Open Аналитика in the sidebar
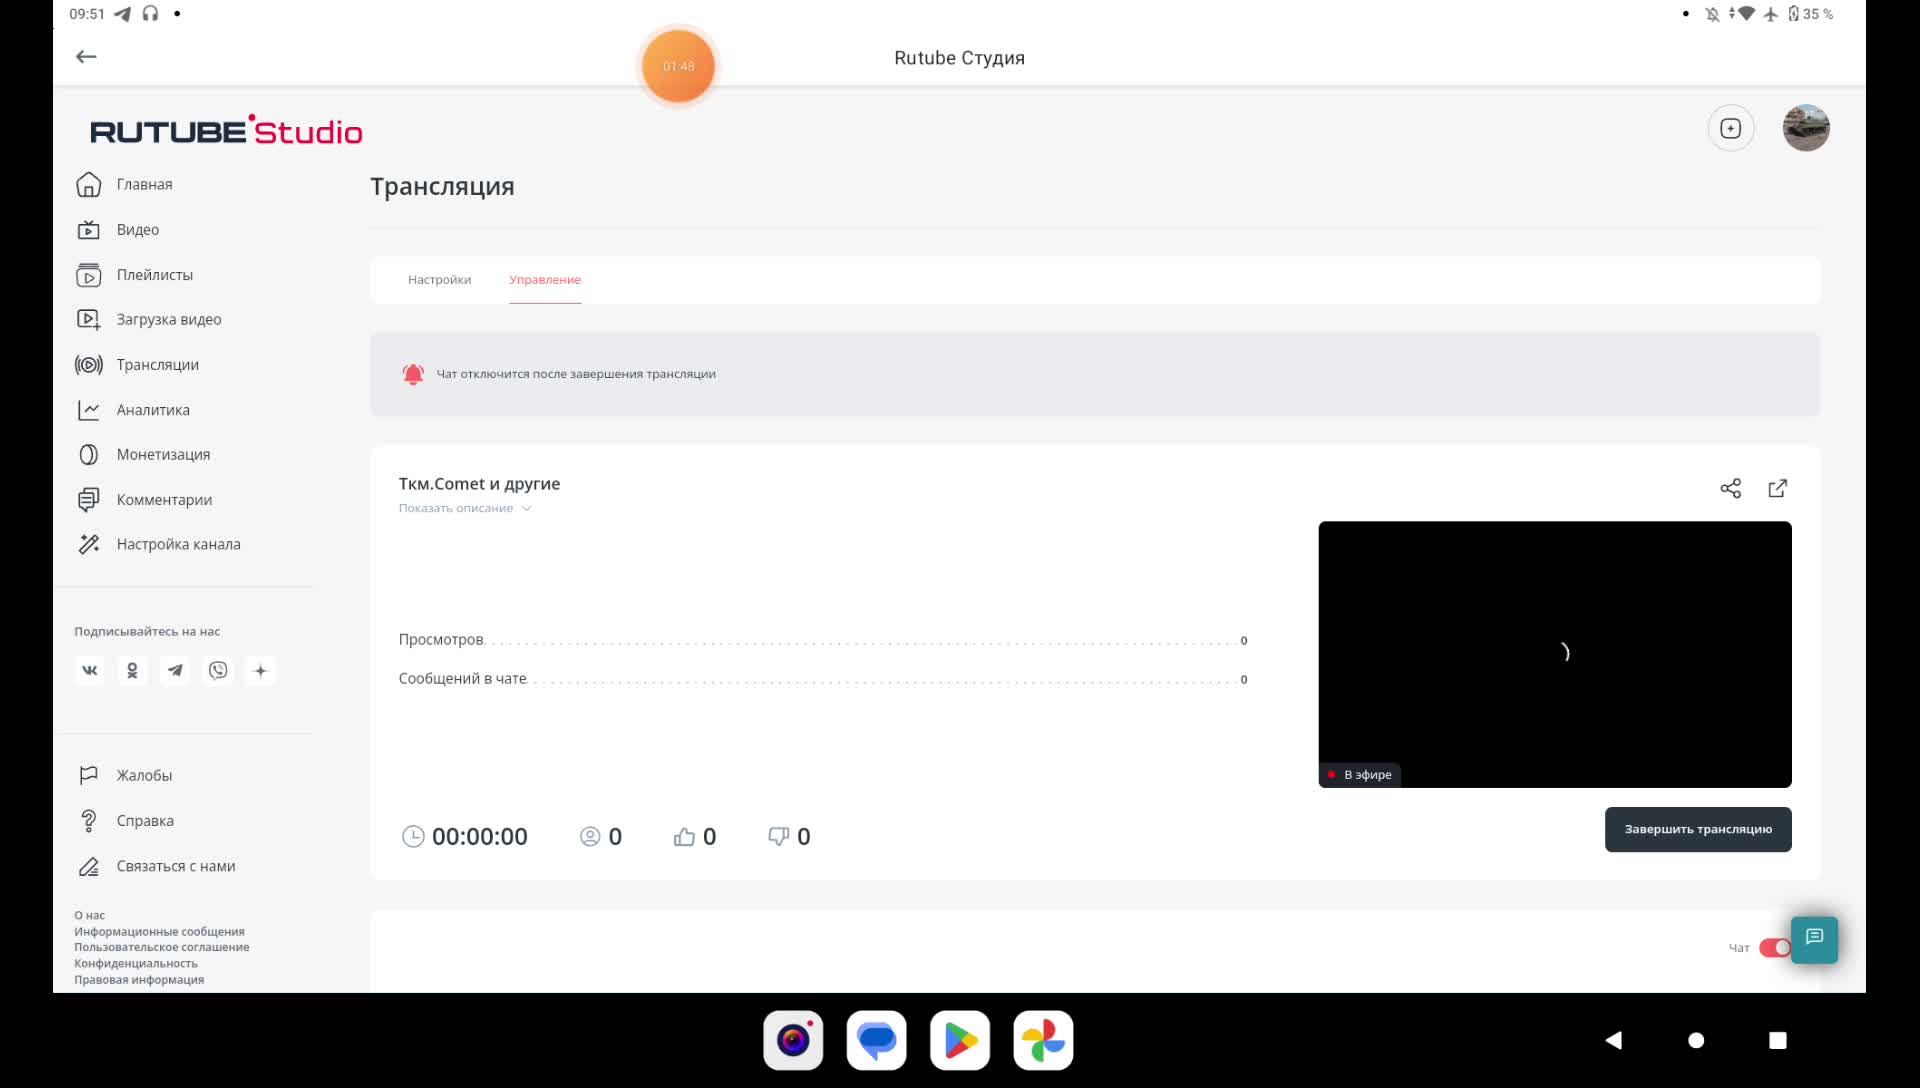This screenshot has width=1920, height=1088. (152, 410)
